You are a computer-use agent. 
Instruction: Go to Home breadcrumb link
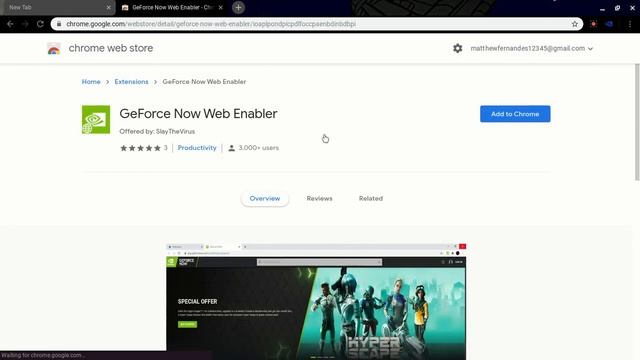tap(91, 82)
